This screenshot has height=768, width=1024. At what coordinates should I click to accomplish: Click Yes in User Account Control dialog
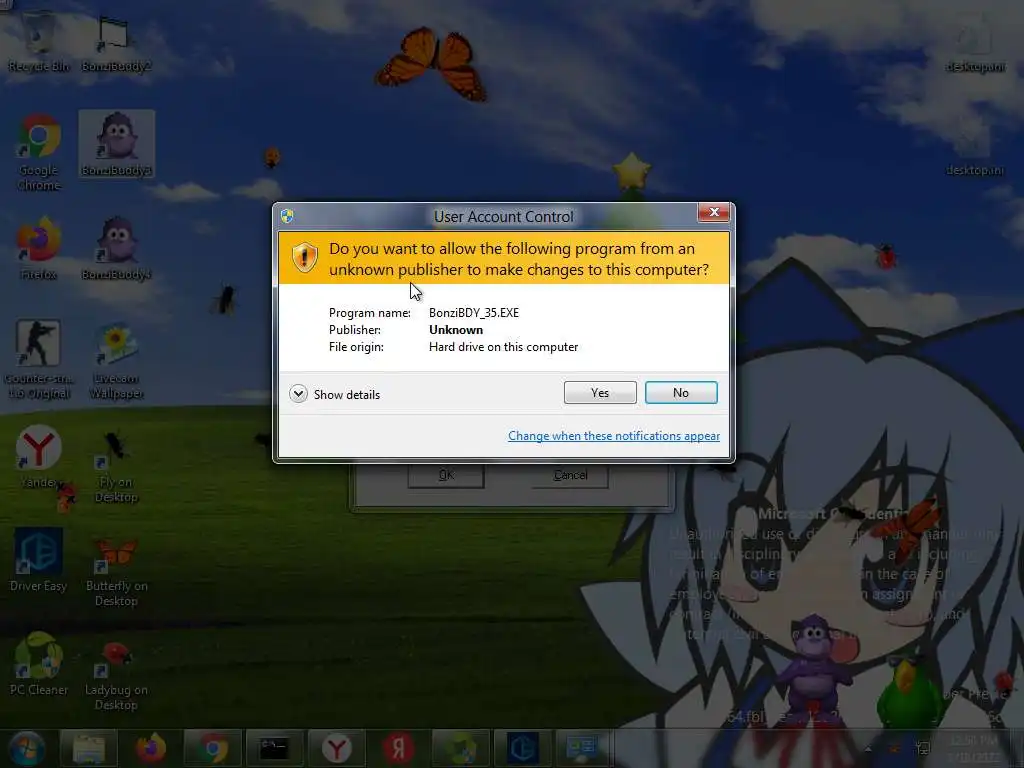(x=600, y=392)
